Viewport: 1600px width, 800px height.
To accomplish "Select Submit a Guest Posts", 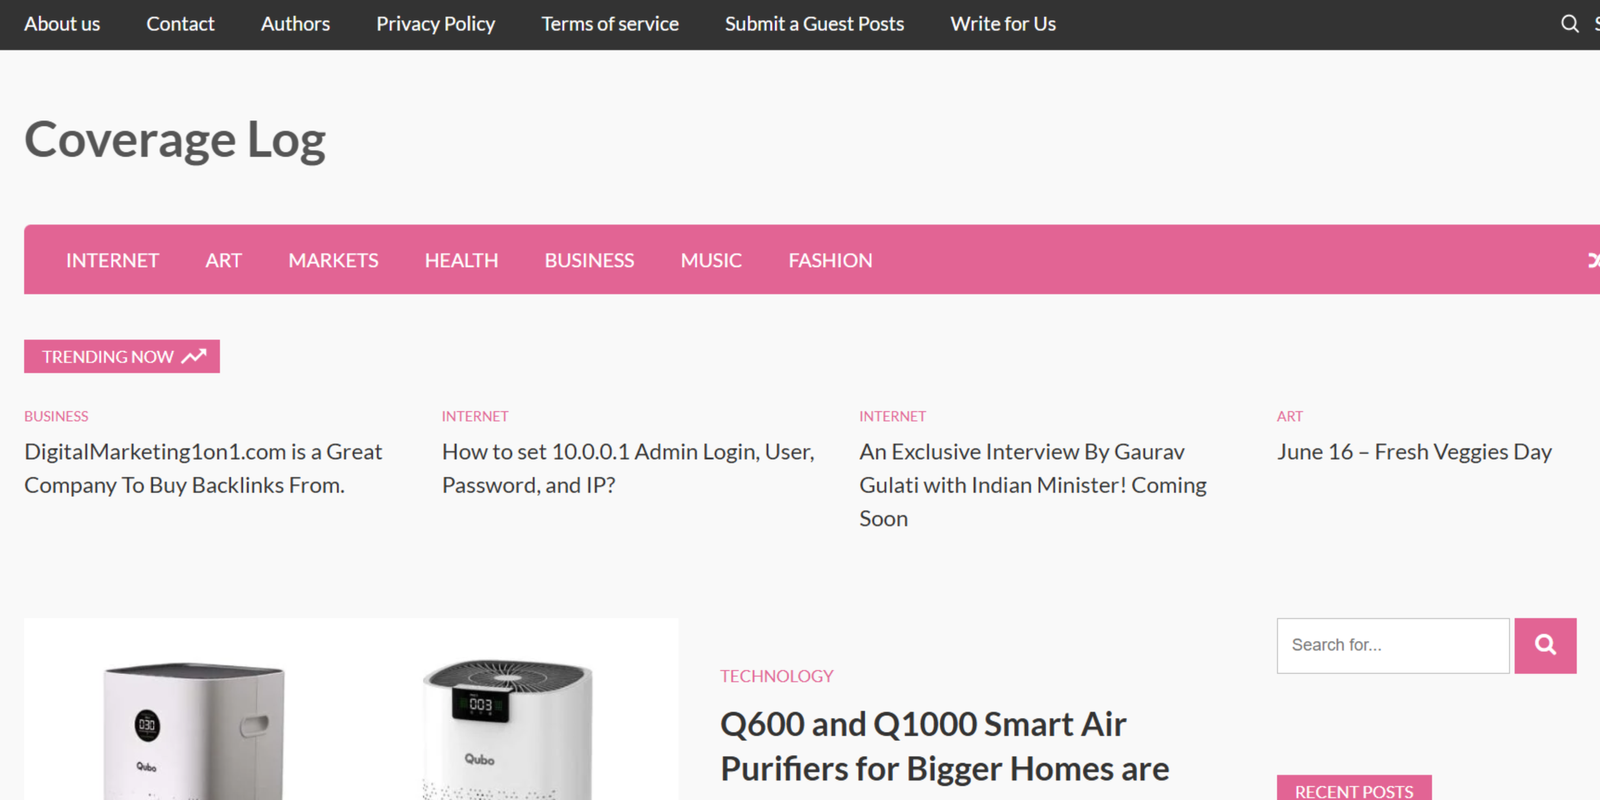I will click(814, 24).
